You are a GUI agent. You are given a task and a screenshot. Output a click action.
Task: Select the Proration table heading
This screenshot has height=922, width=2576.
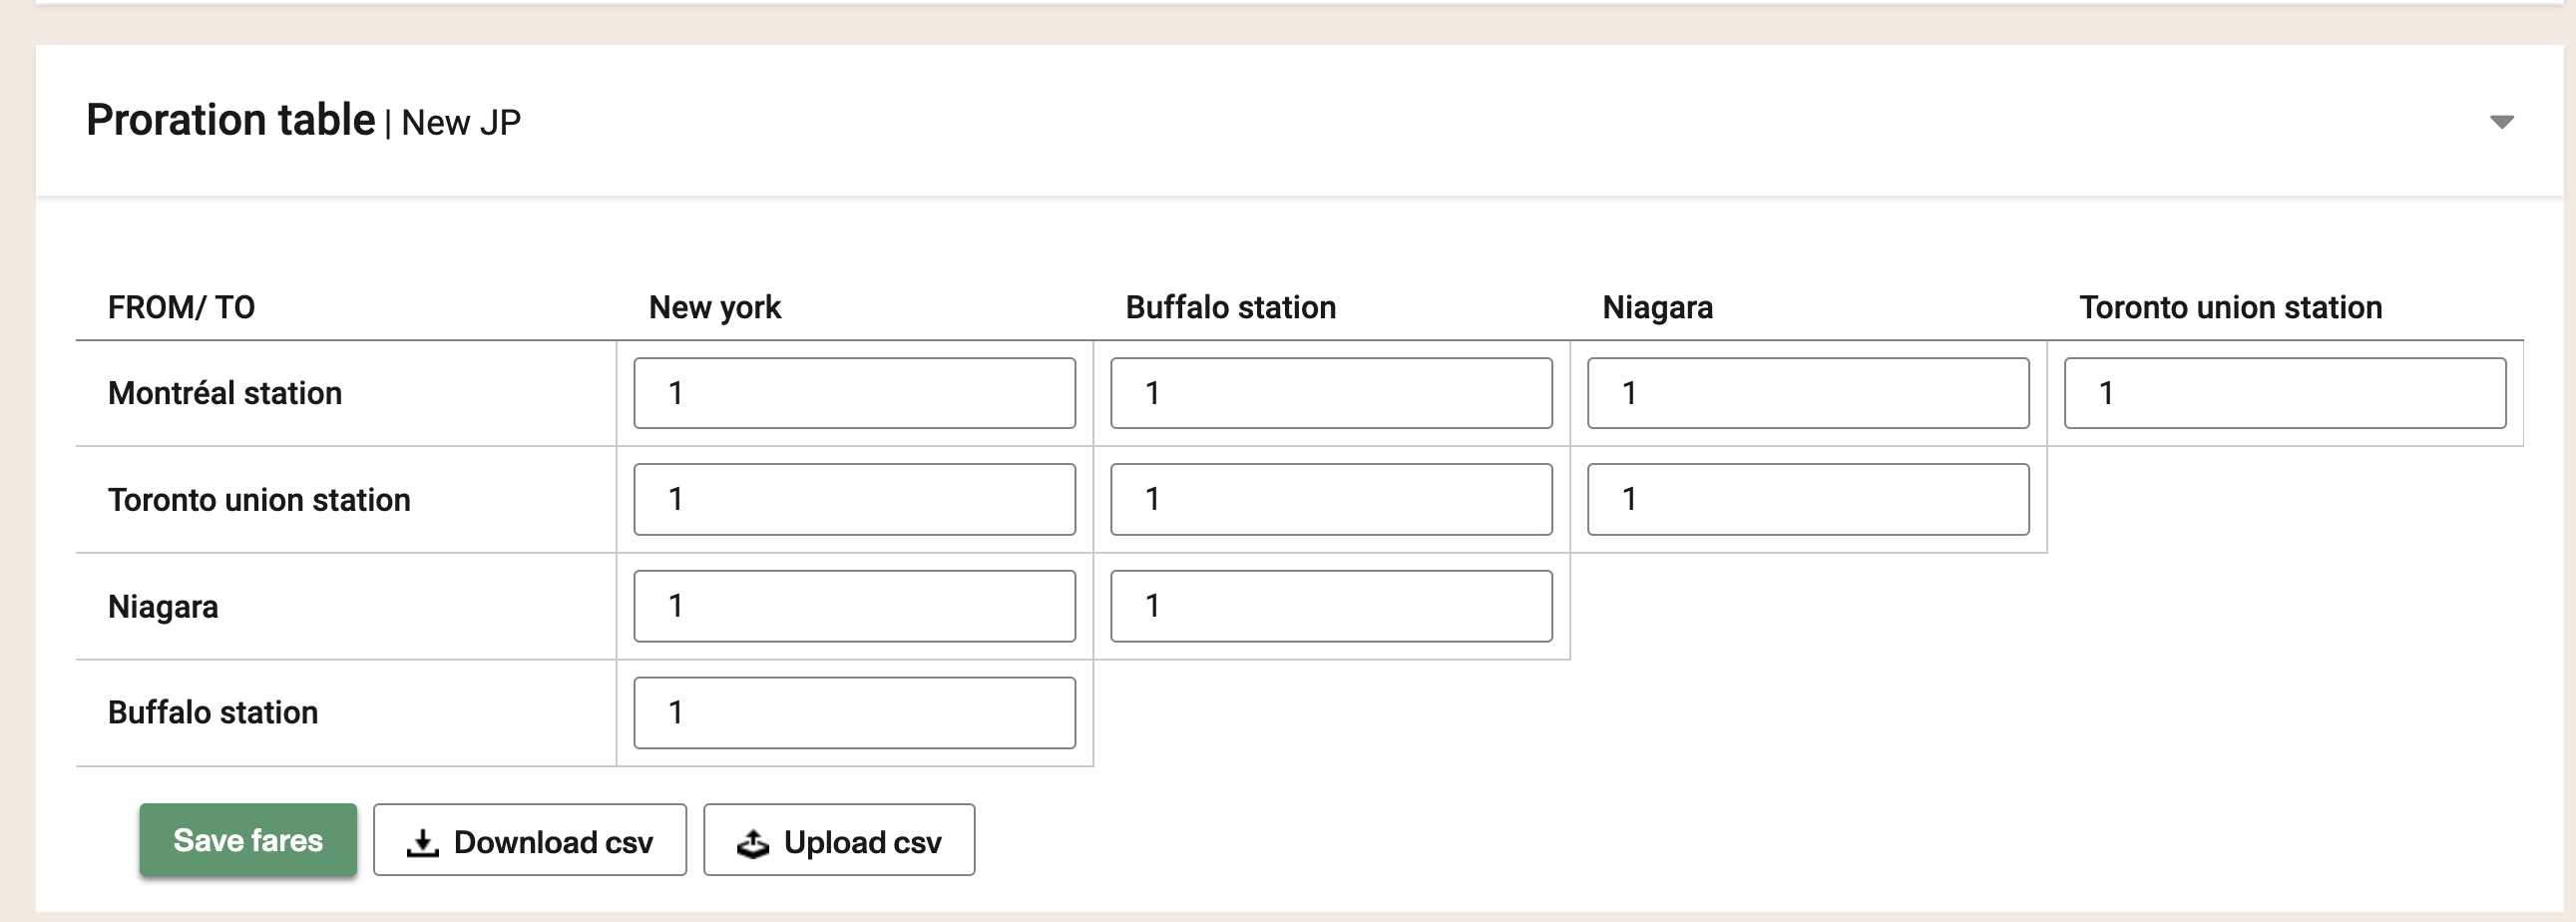[231, 120]
